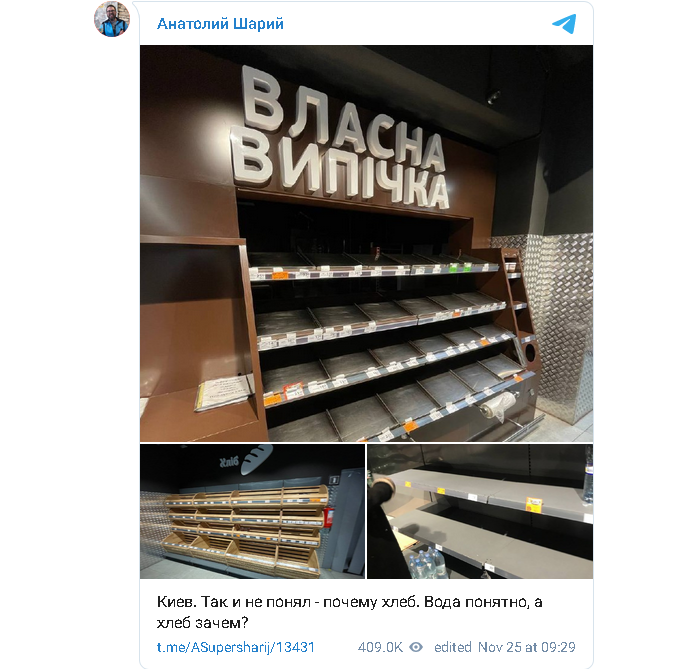686x669 pixels.
Task: Click the paper notice beside the bakery shelves
Action: point(224,393)
